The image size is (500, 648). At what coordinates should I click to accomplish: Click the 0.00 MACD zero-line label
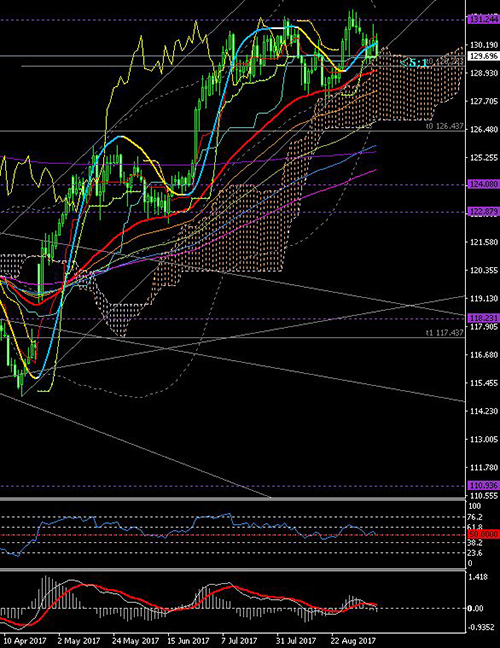[x=476, y=608]
